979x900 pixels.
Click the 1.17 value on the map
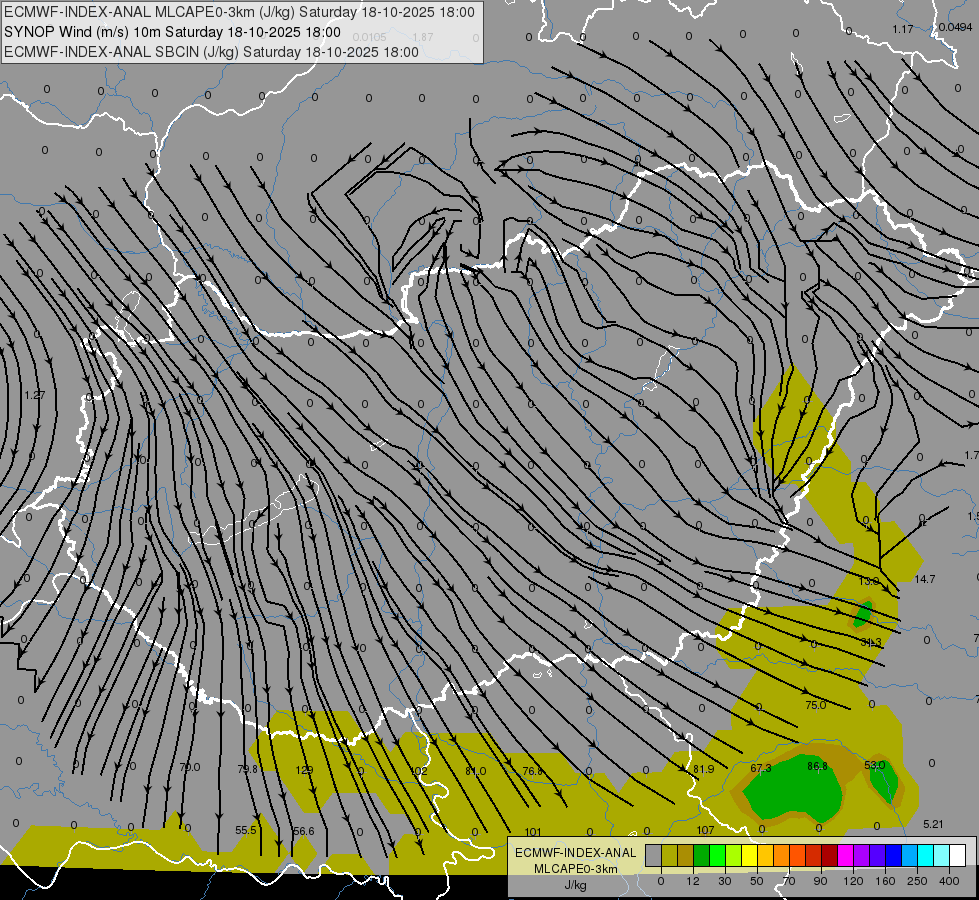[902, 29]
